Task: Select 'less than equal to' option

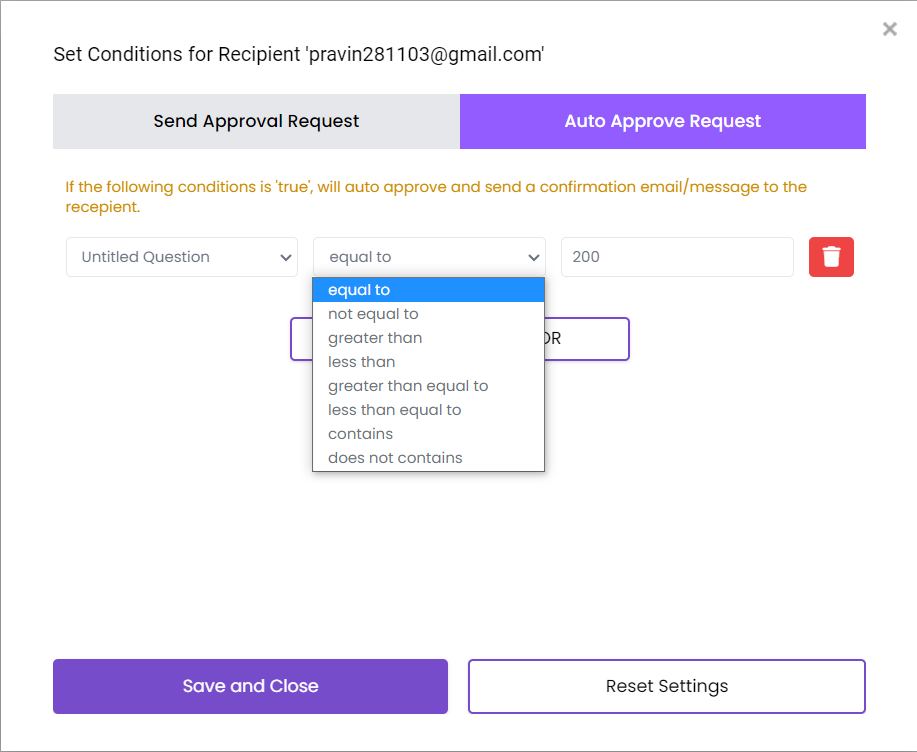Action: pyautogui.click(x=394, y=409)
